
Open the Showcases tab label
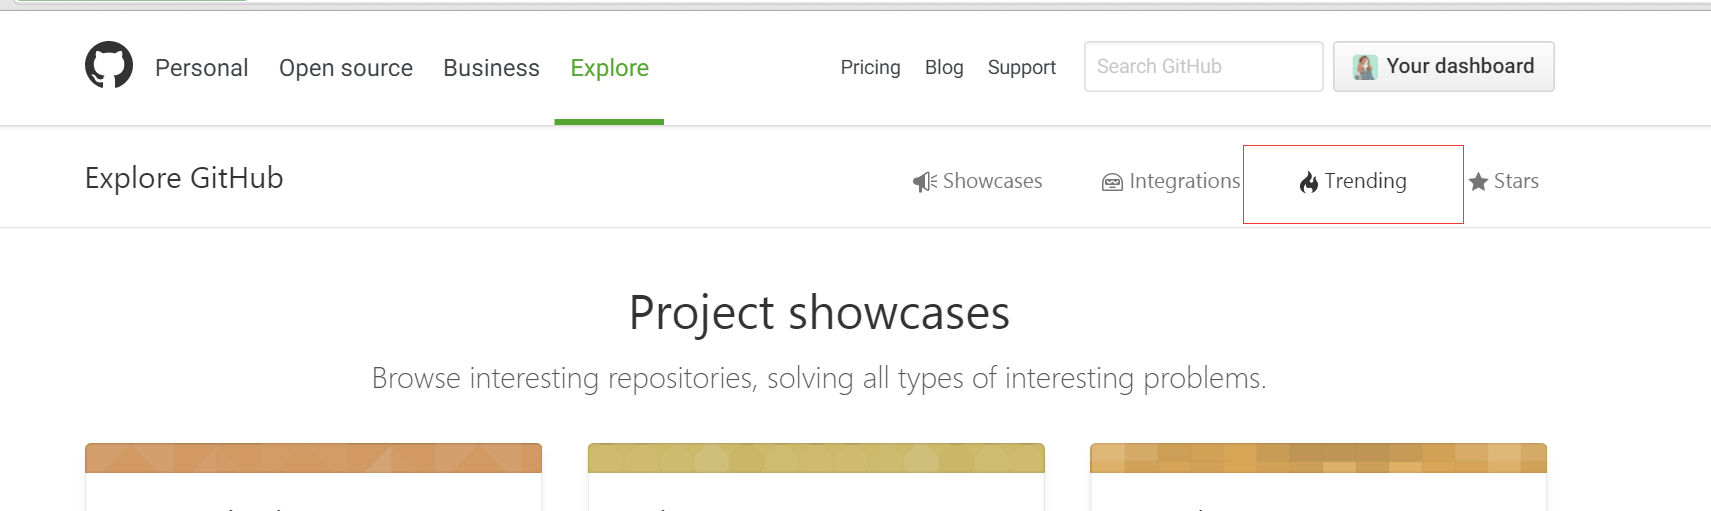point(992,181)
